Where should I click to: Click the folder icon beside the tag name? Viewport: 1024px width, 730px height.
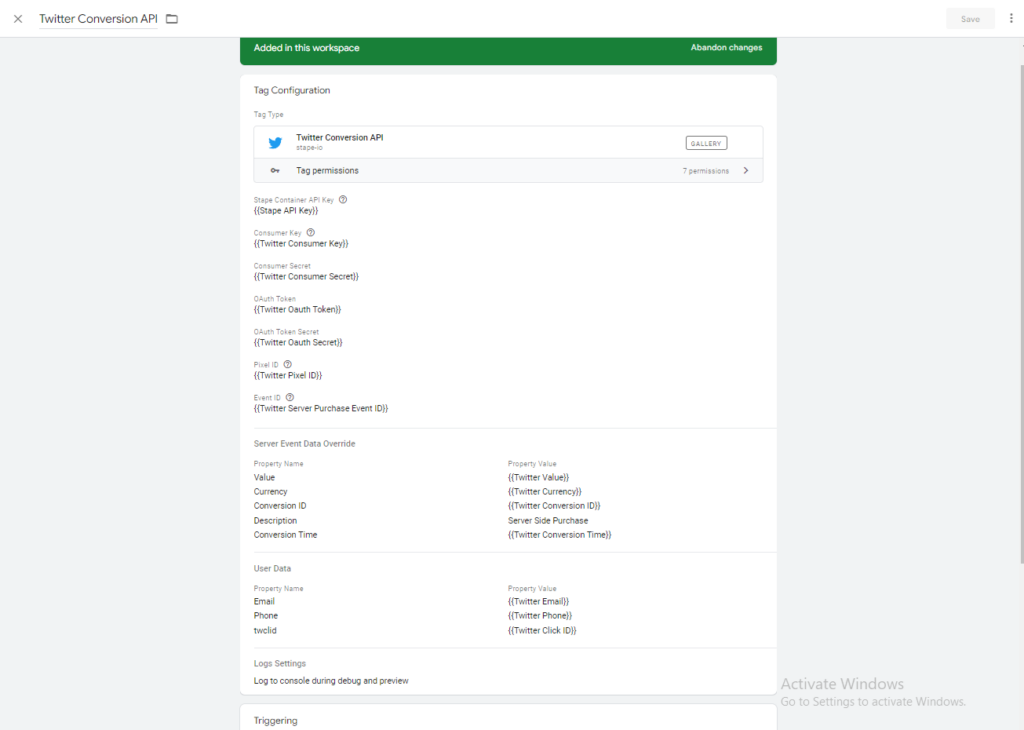coord(172,19)
